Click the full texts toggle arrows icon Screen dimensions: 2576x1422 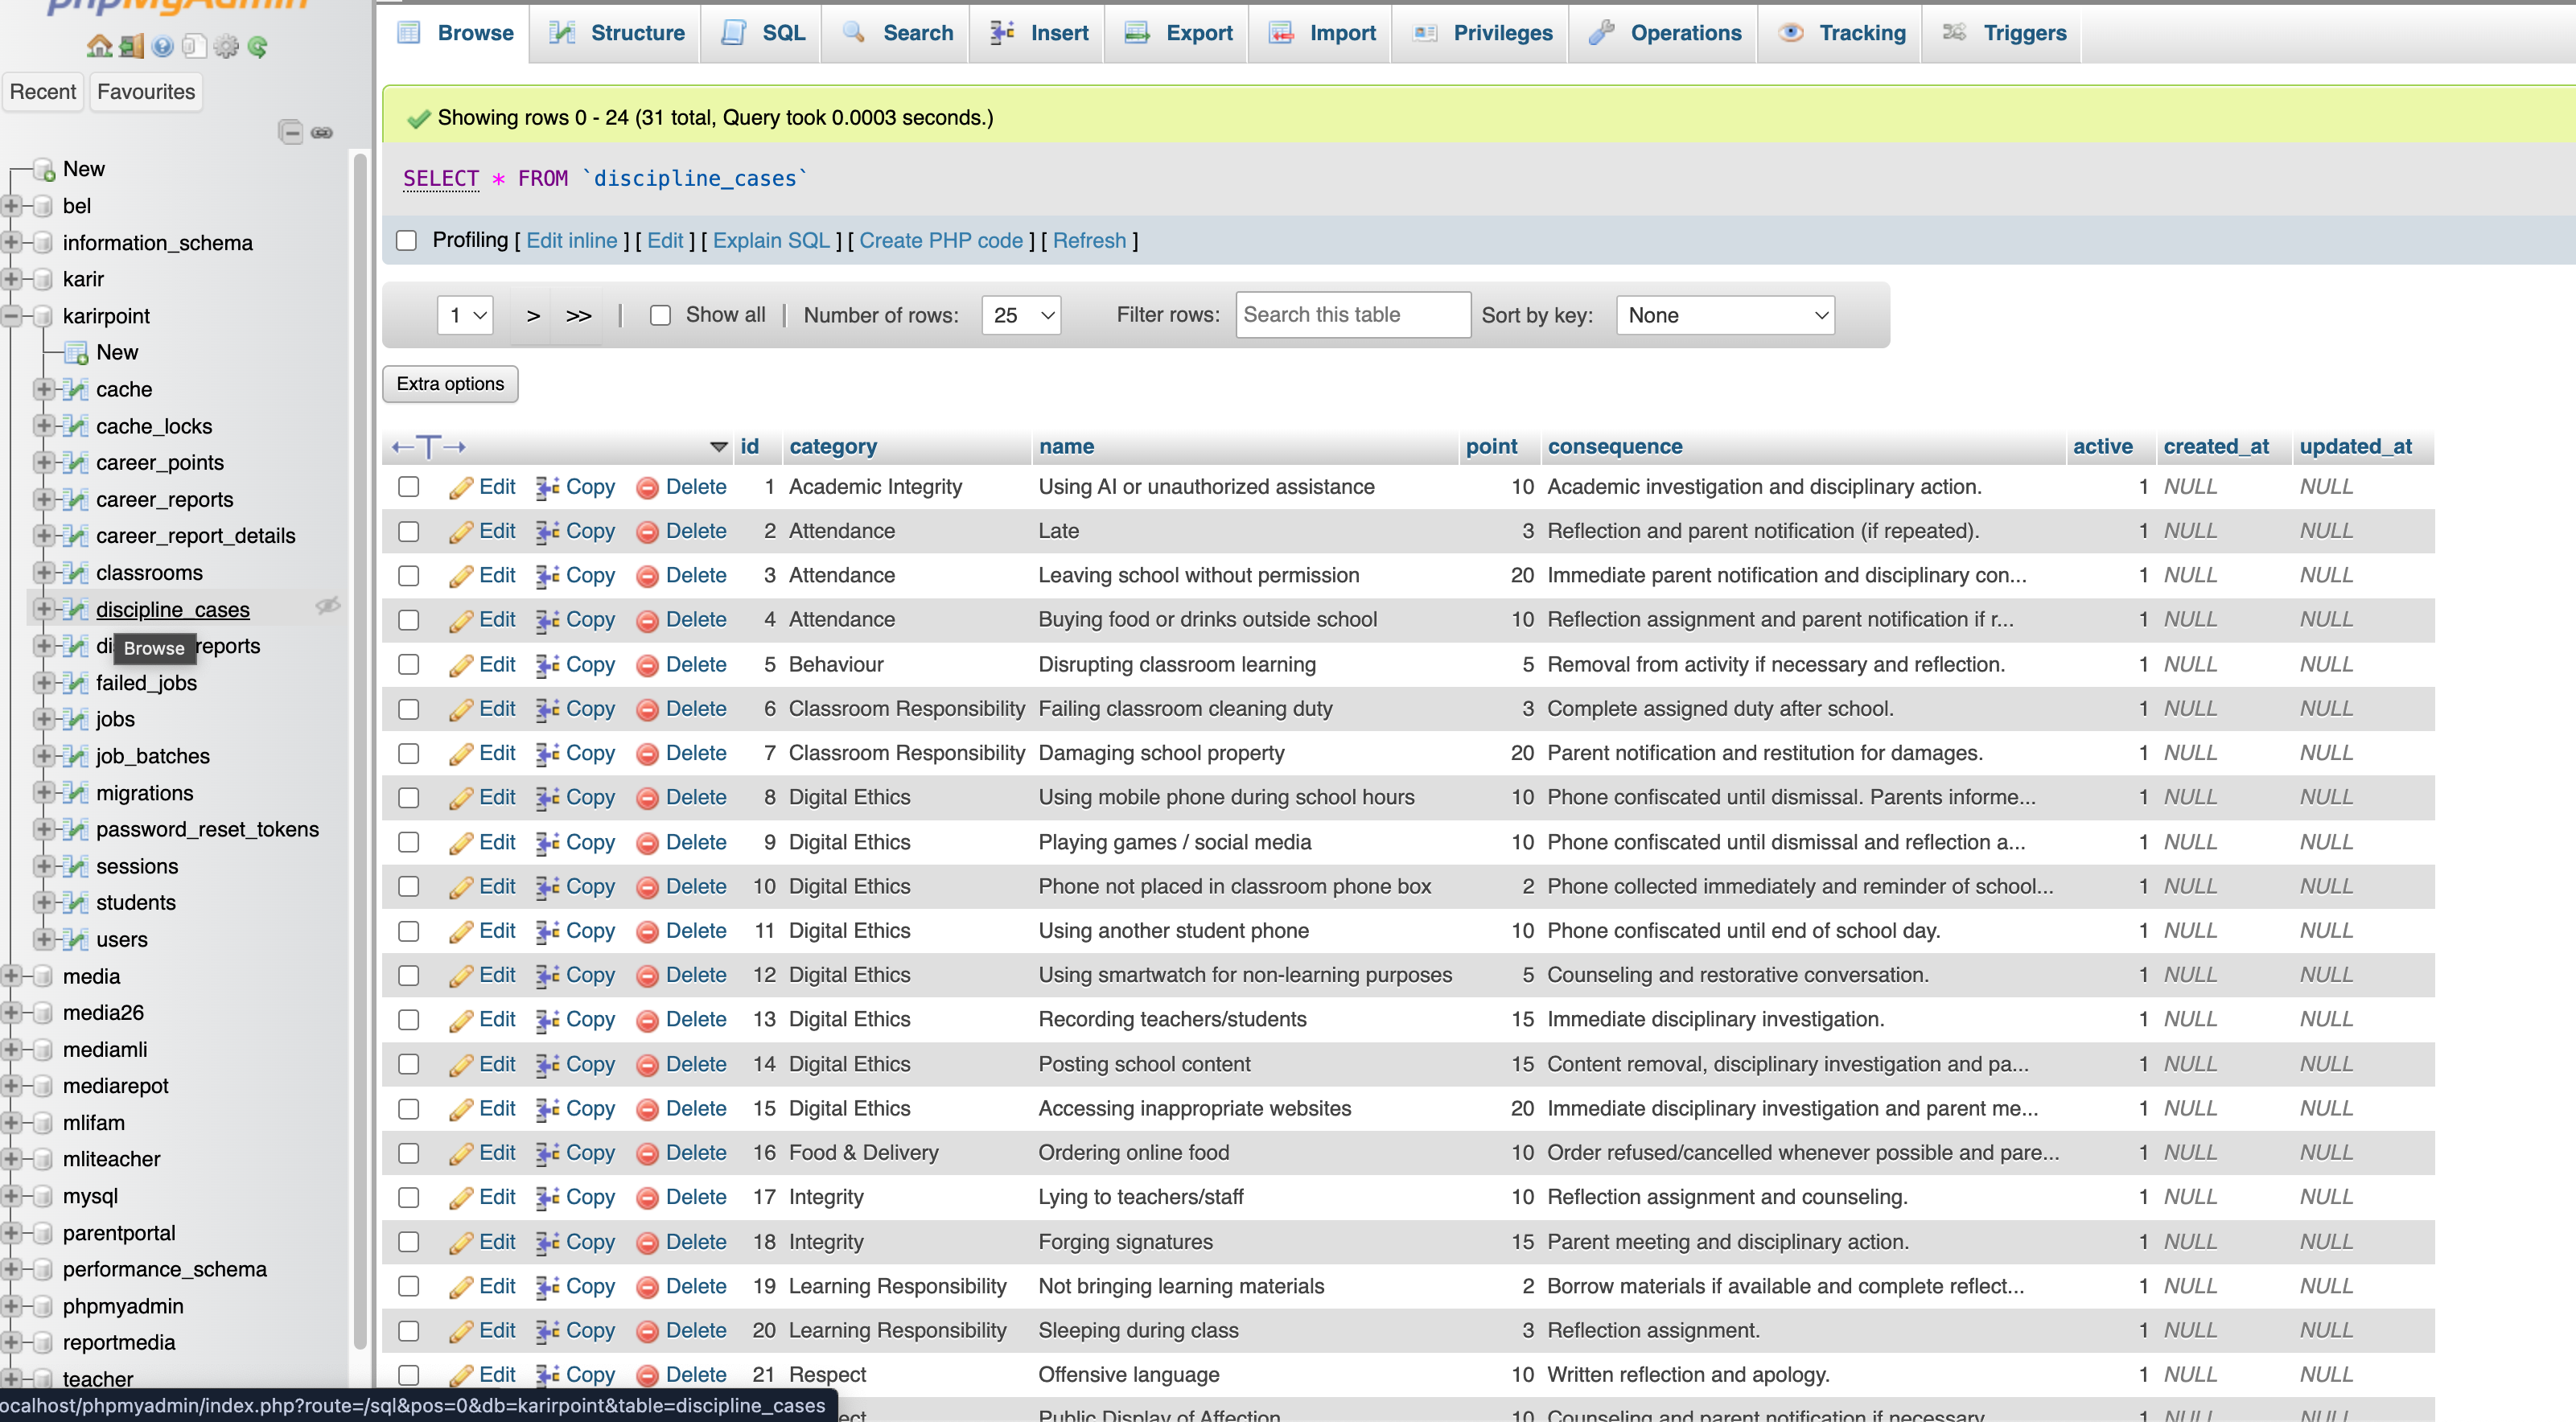428,446
